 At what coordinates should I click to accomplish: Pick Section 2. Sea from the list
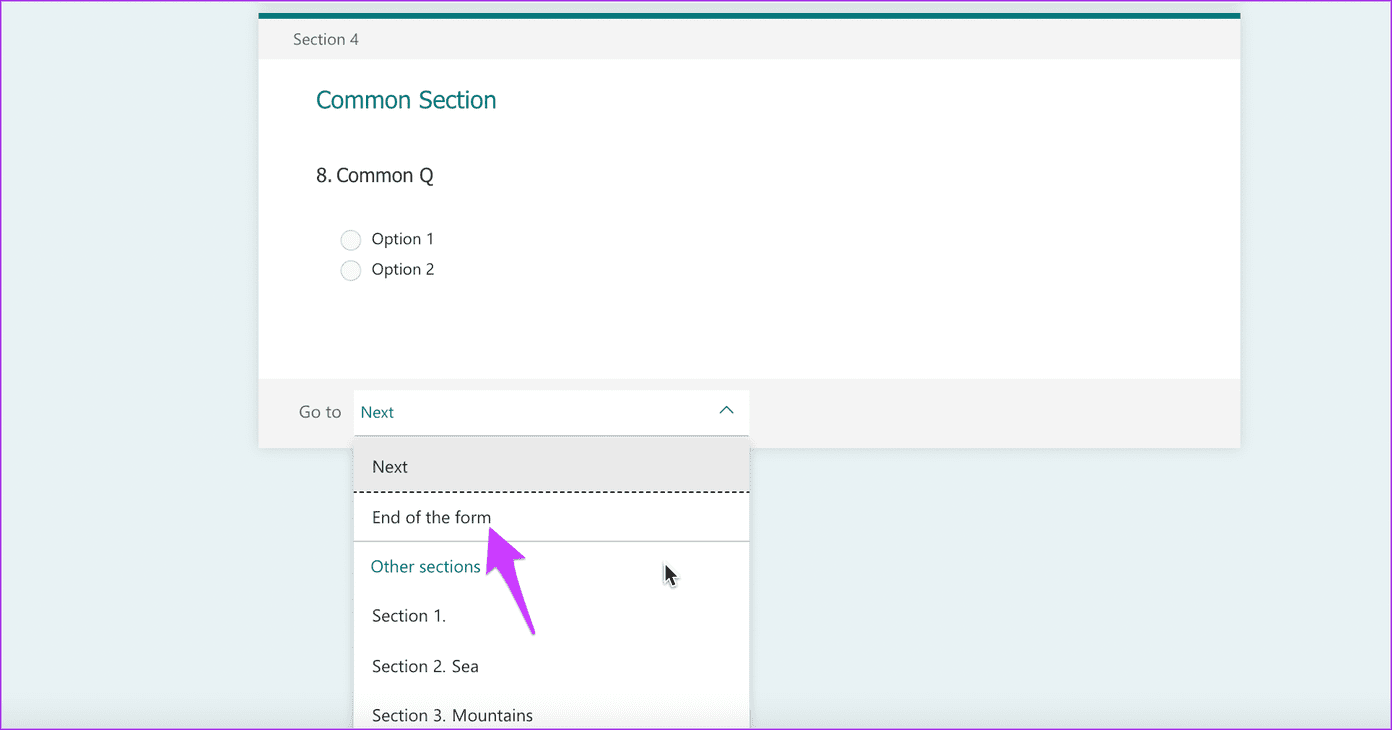click(x=551, y=666)
